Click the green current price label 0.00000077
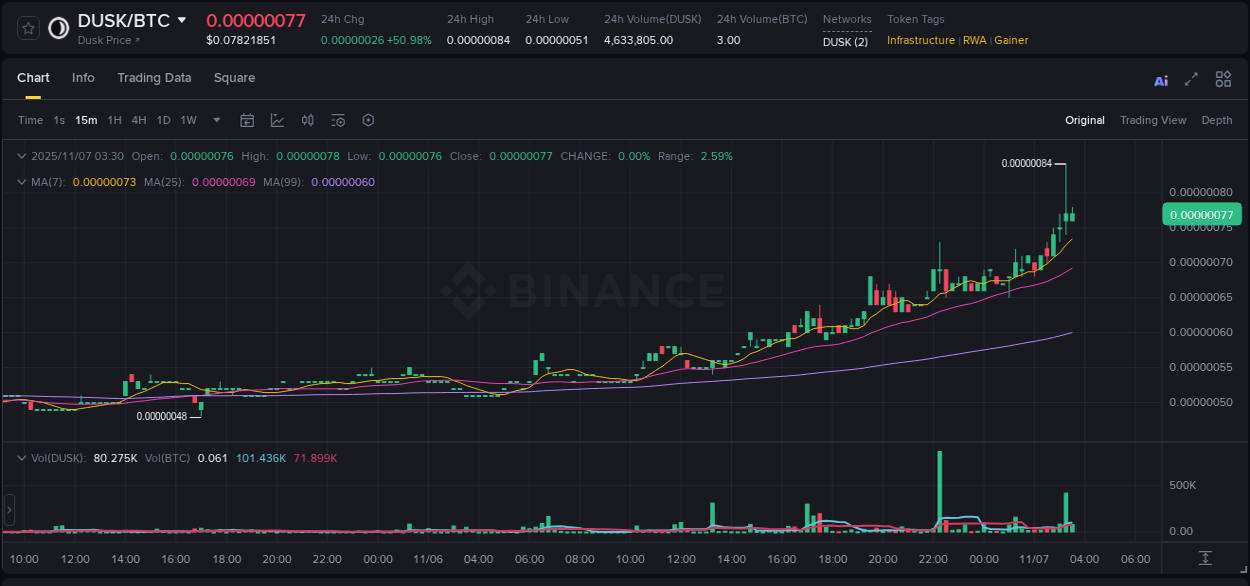The width and height of the screenshot is (1250, 586). (1202, 214)
